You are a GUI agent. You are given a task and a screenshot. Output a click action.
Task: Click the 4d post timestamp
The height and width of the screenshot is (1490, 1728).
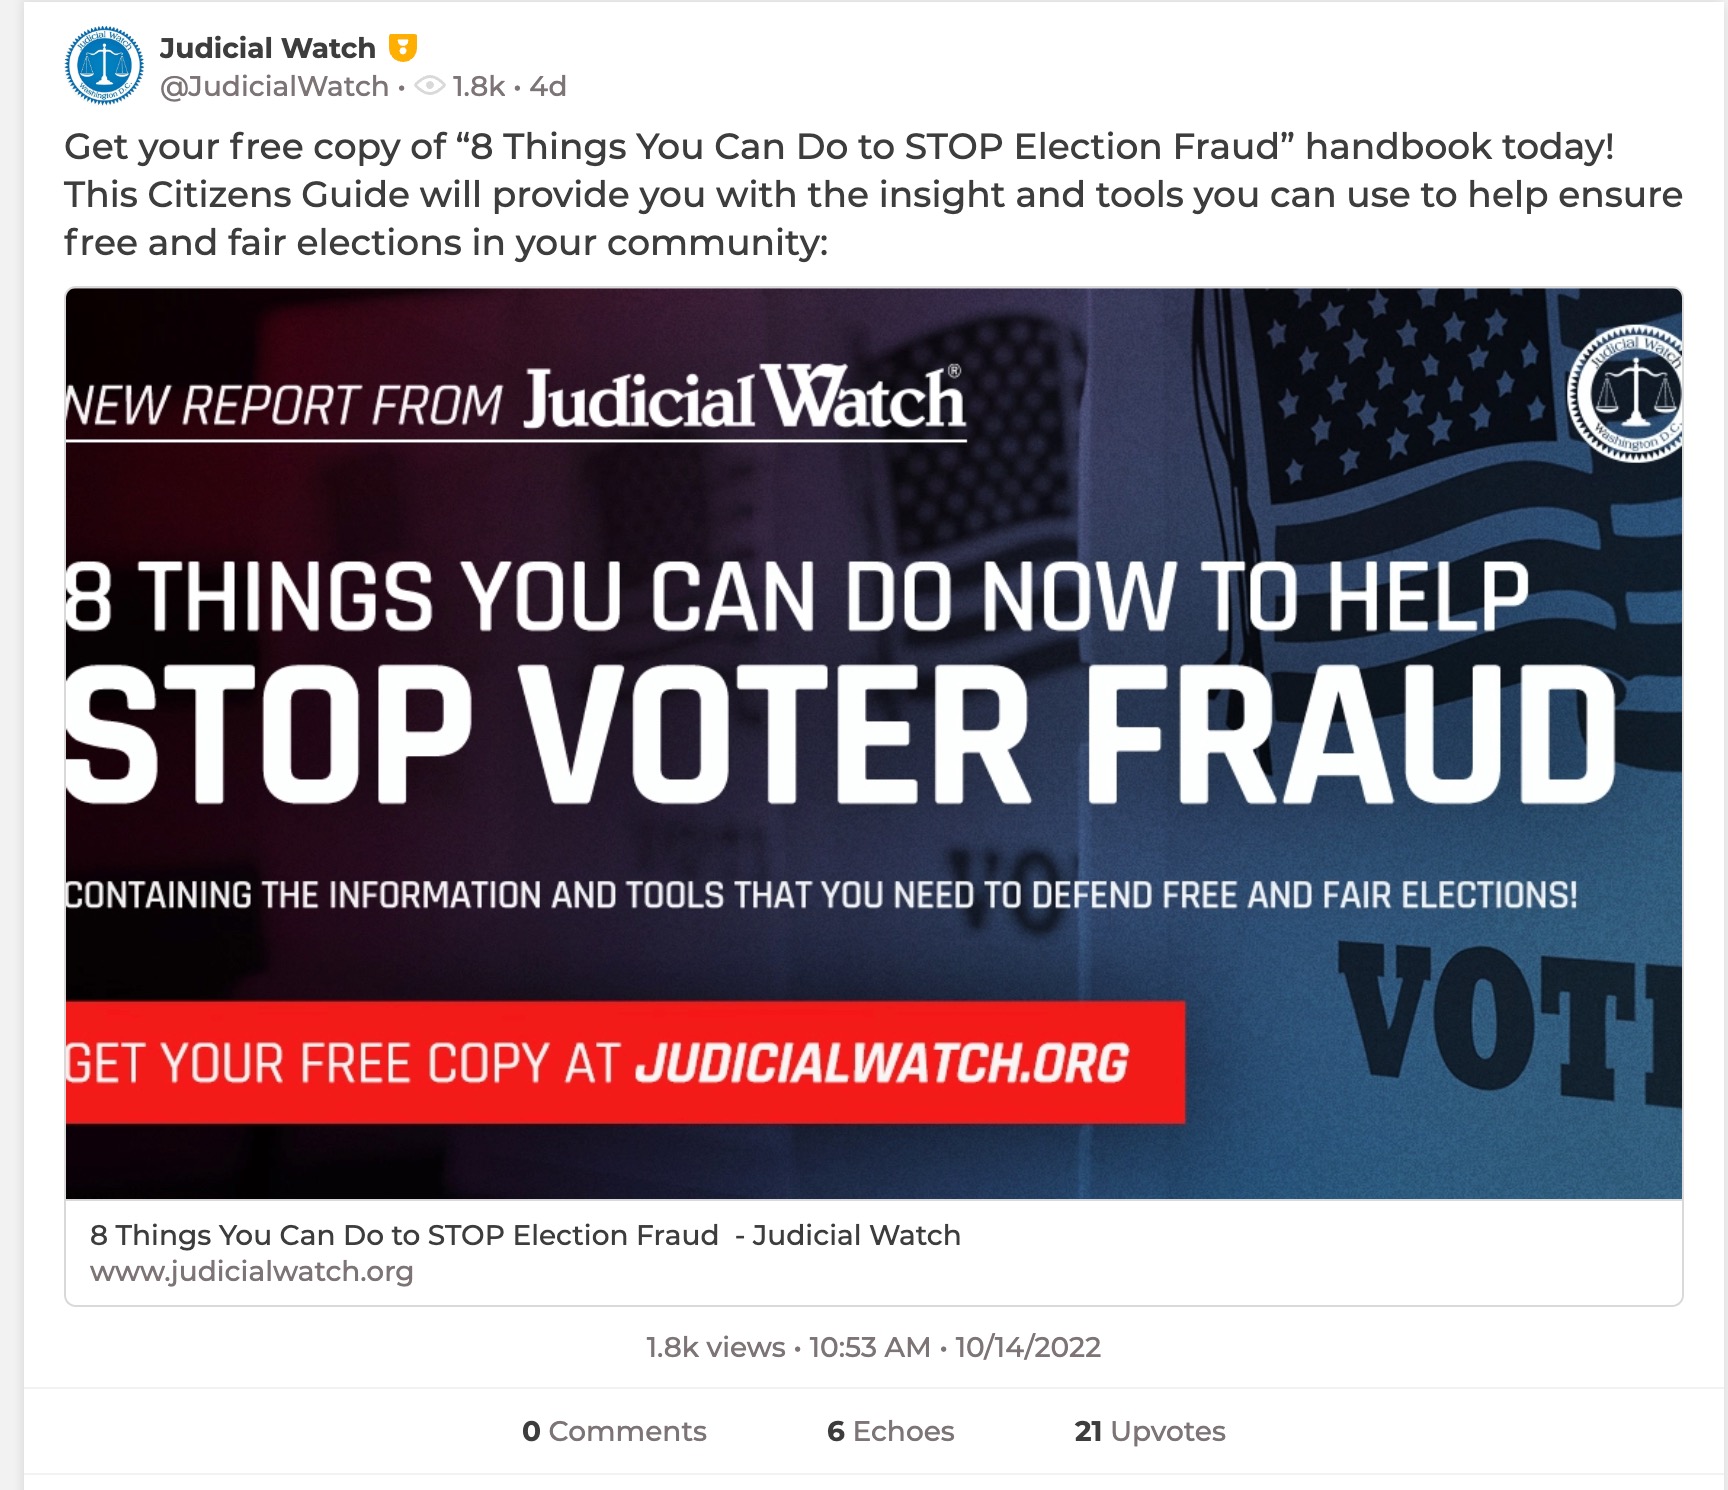pyautogui.click(x=546, y=86)
